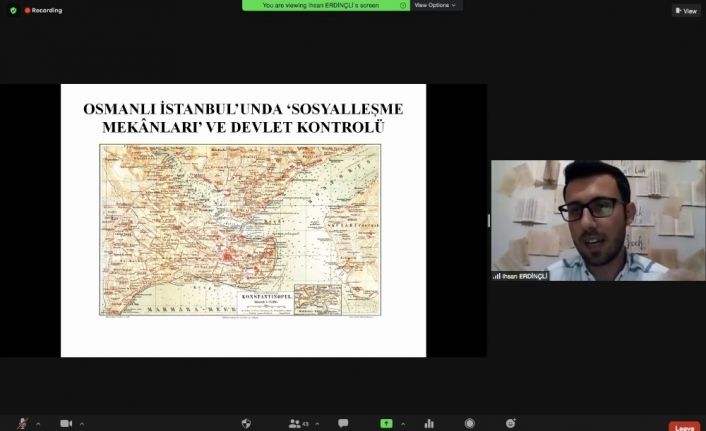Screen dimensions: 706x431
Task: Open video options caret beside camera
Action: (81, 424)
